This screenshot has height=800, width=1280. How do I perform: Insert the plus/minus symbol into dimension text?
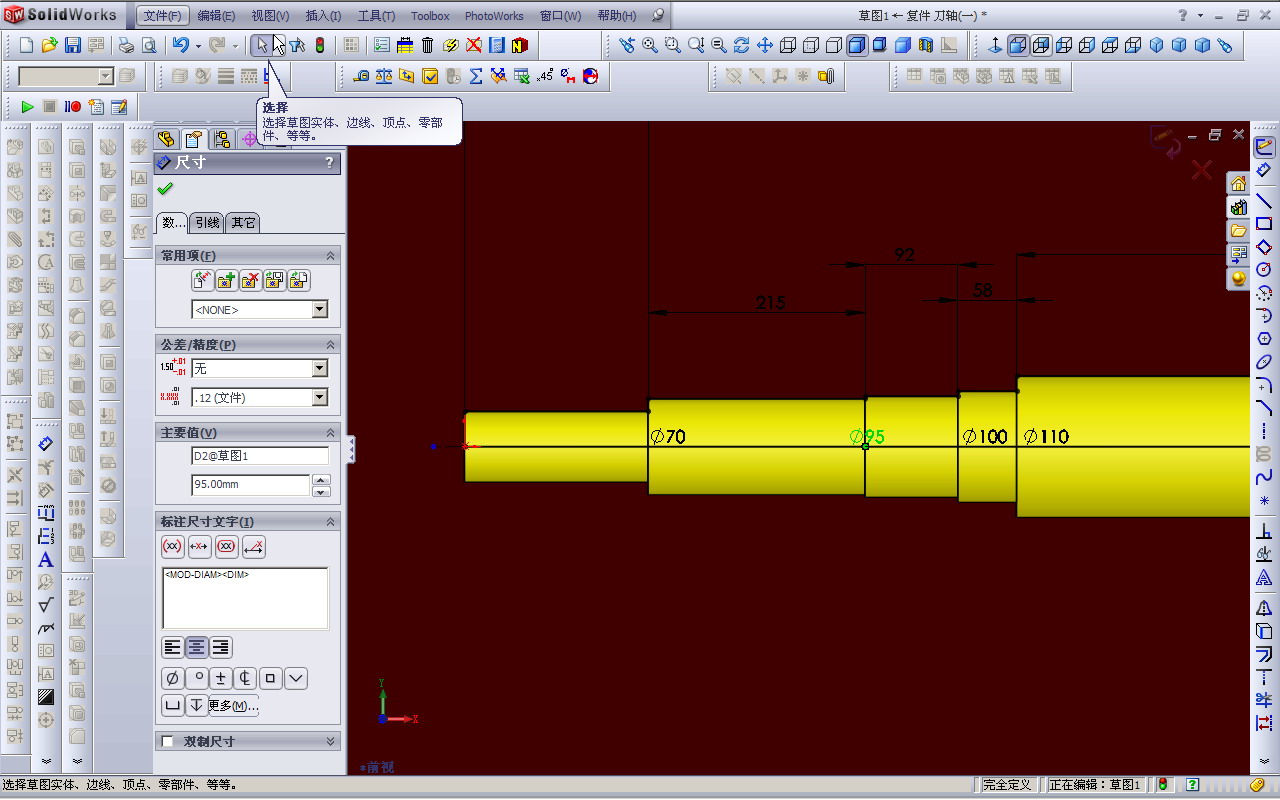tap(222, 678)
